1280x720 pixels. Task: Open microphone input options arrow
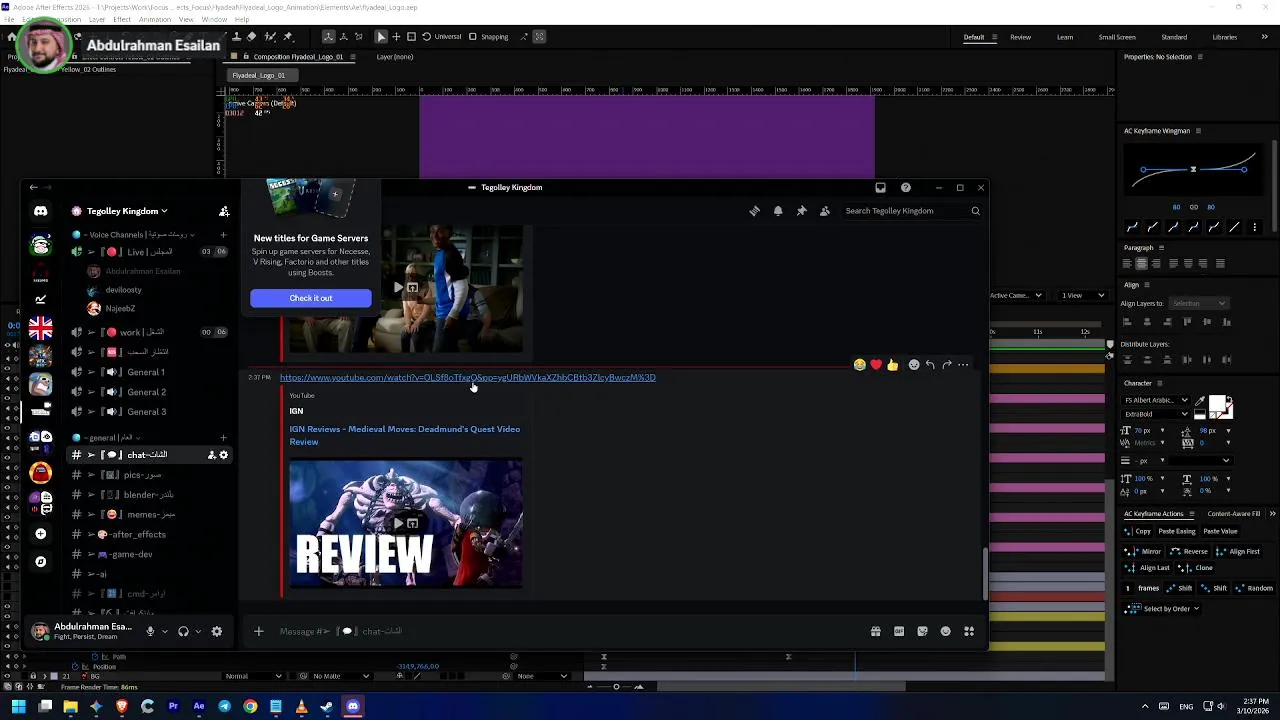[x=163, y=631]
